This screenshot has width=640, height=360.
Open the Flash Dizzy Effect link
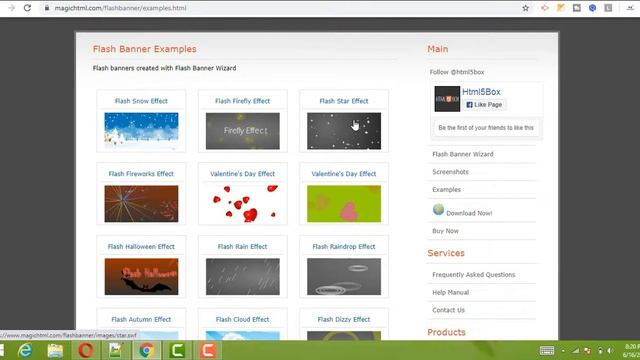click(344, 319)
